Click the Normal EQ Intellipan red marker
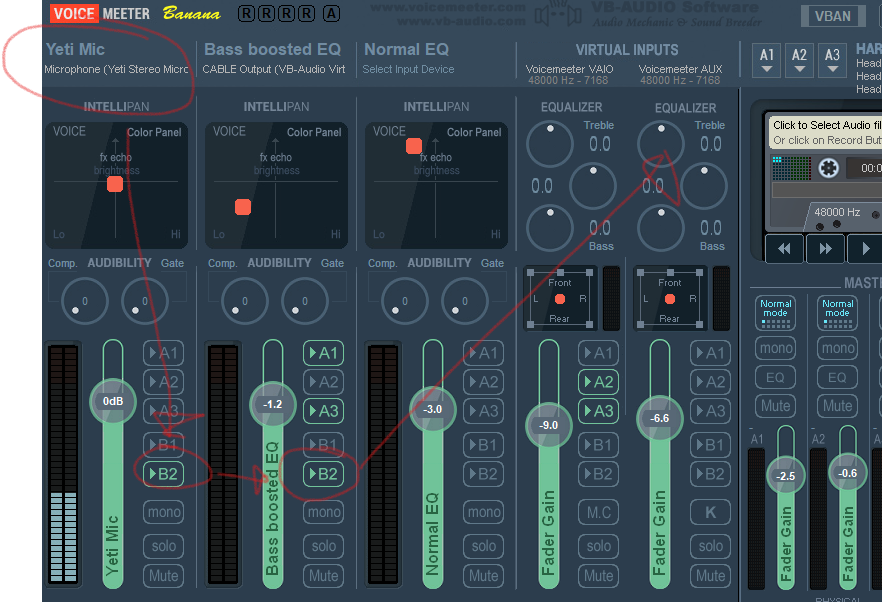This screenshot has width=882, height=602. 414,146
